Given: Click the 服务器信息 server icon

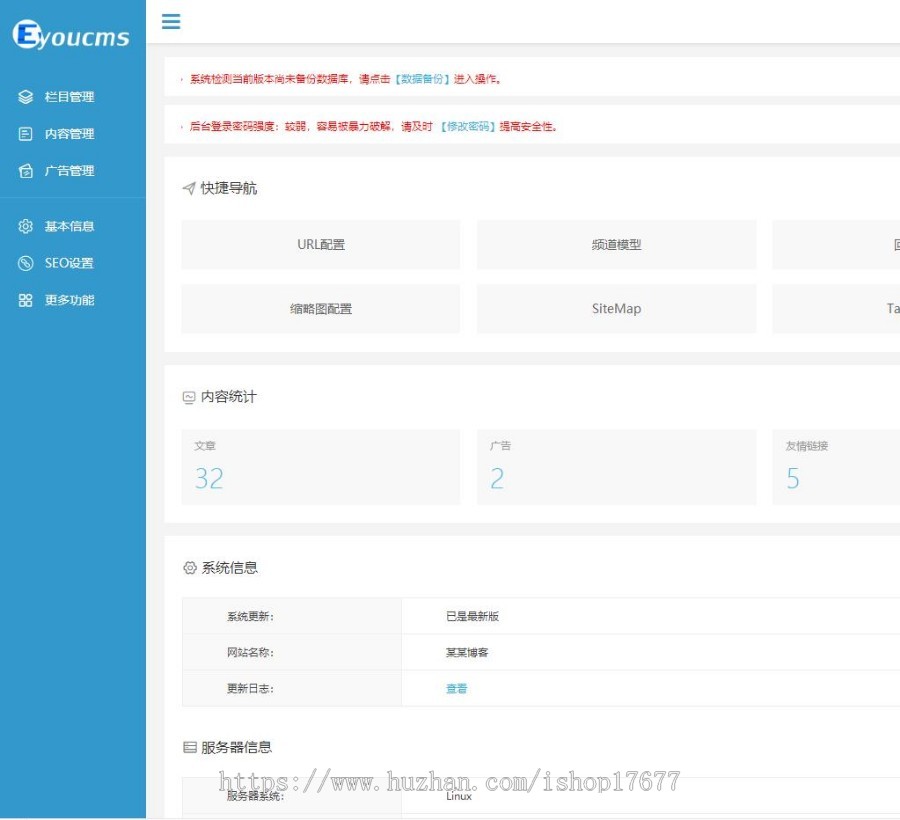Looking at the screenshot, I should coord(189,747).
